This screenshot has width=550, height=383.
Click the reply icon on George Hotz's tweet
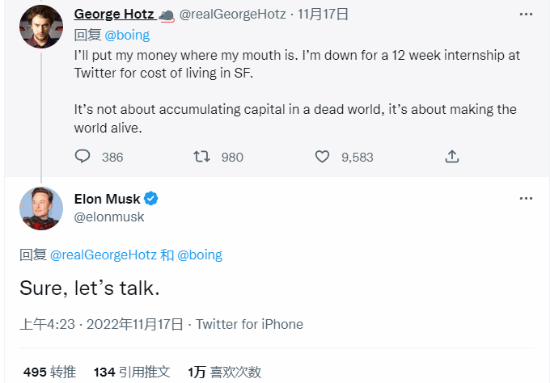pyautogui.click(x=82, y=156)
